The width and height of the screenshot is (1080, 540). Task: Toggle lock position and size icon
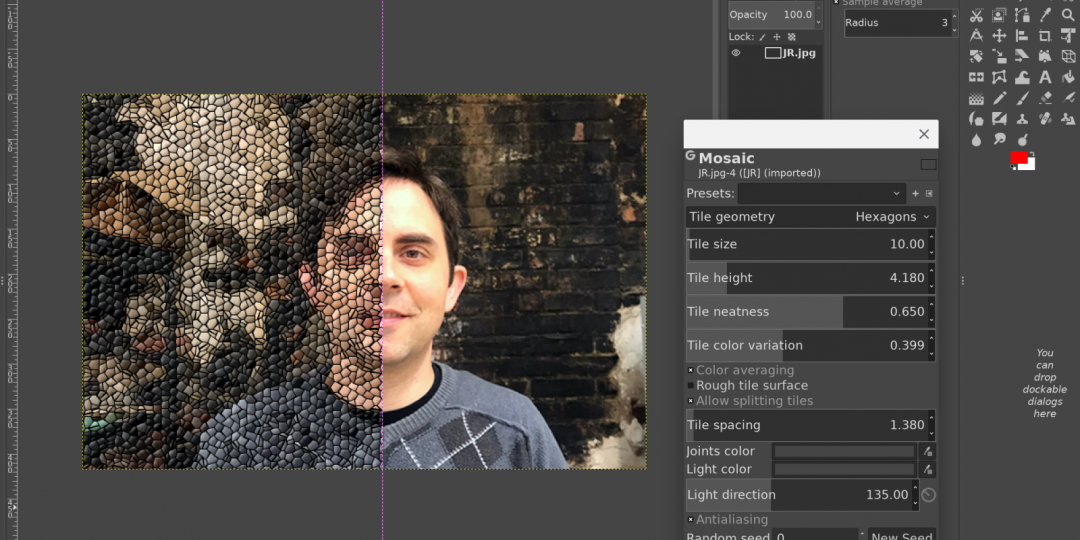[777, 37]
